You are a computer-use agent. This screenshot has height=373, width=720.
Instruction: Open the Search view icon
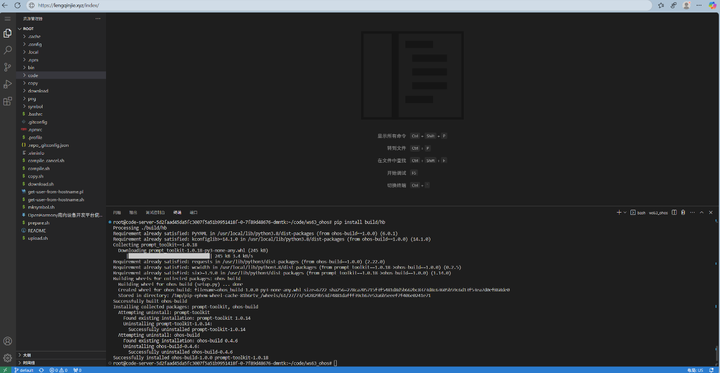point(7,51)
